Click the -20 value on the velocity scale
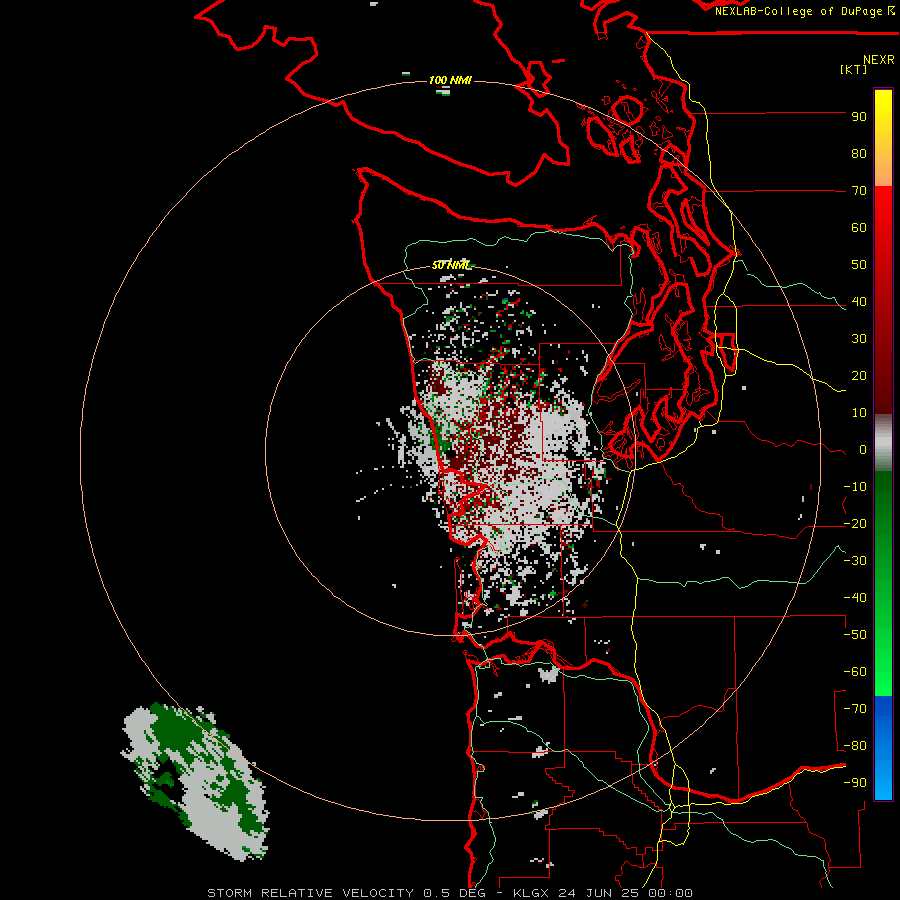 (x=855, y=524)
